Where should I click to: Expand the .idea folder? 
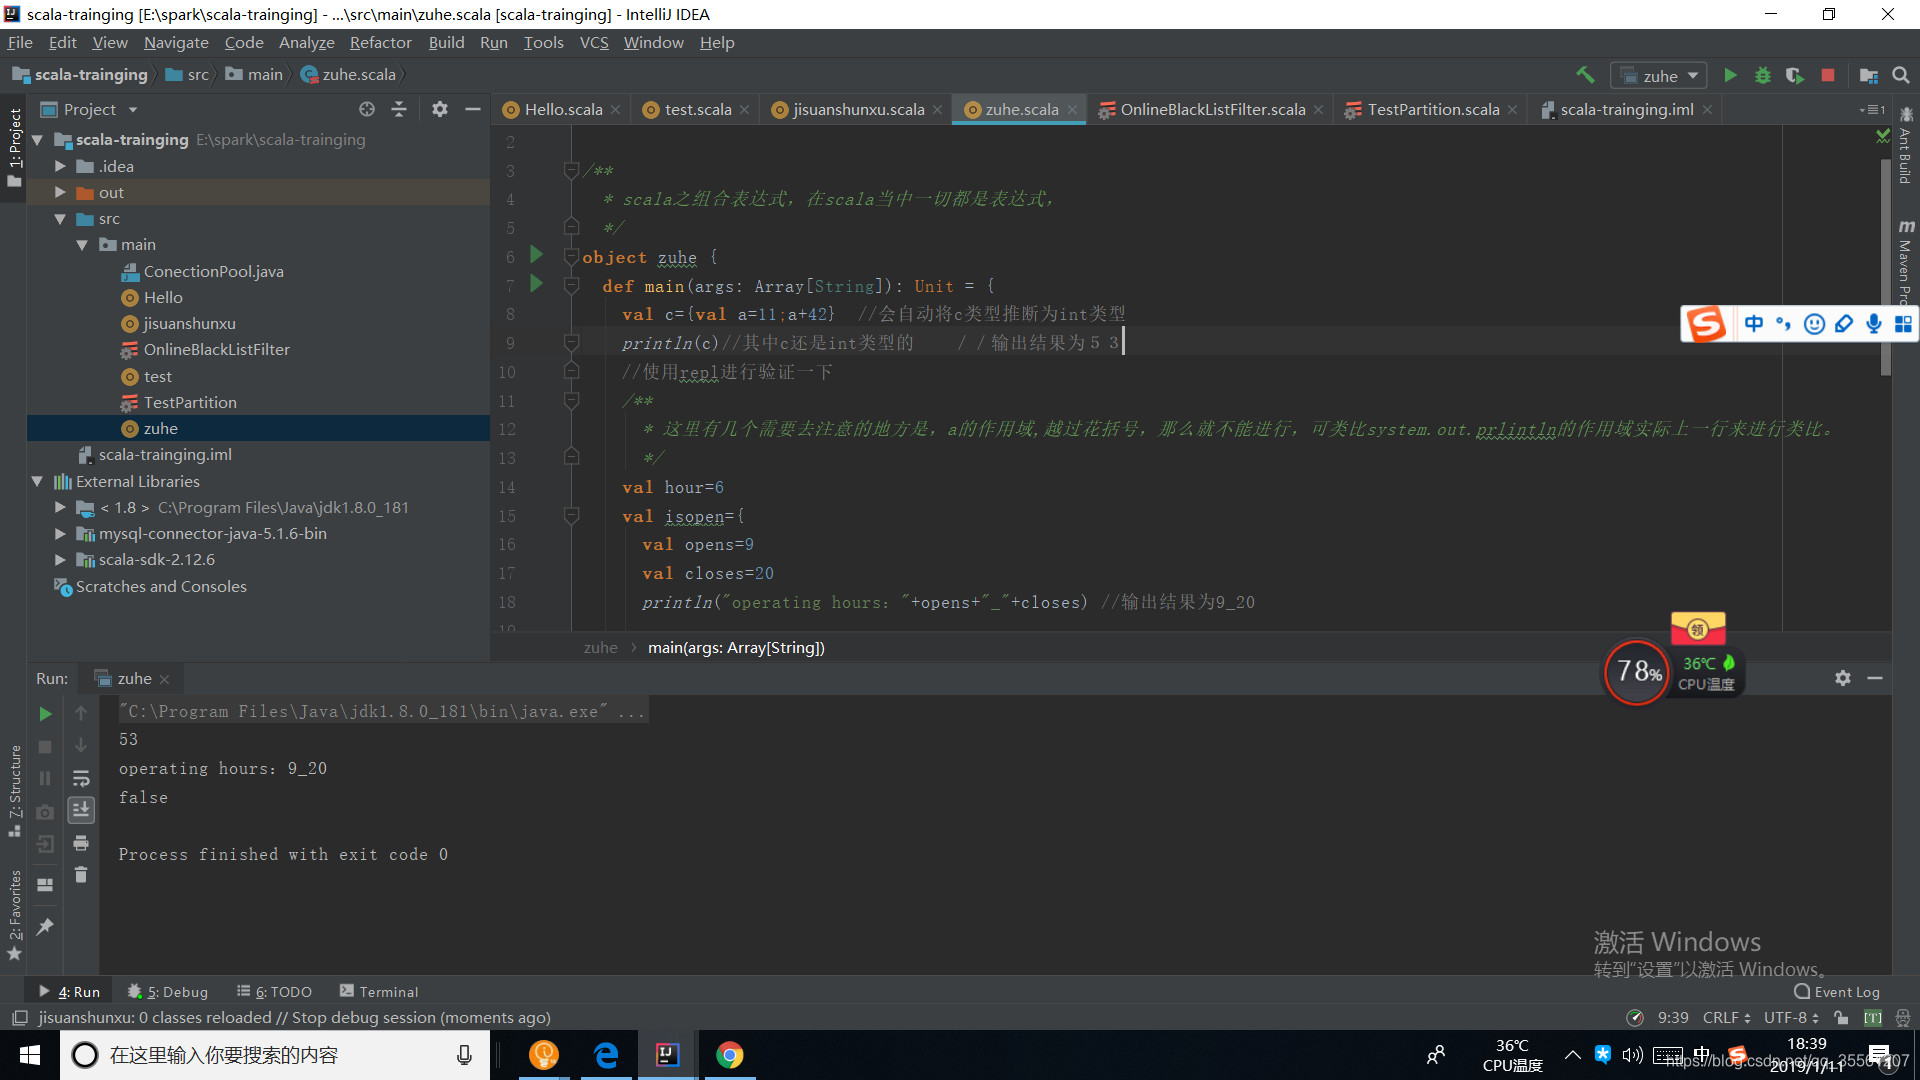(x=60, y=166)
